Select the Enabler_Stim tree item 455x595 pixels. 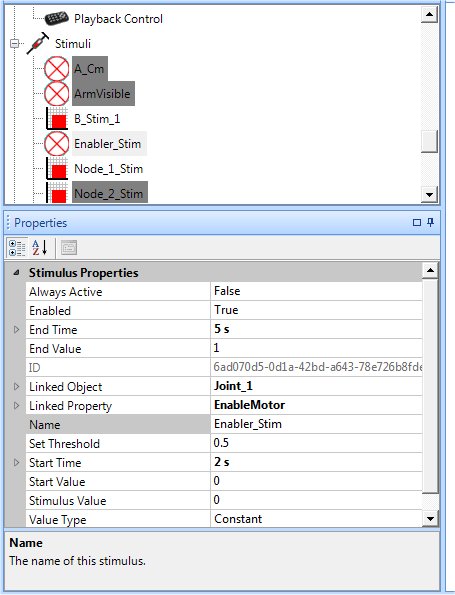107,144
